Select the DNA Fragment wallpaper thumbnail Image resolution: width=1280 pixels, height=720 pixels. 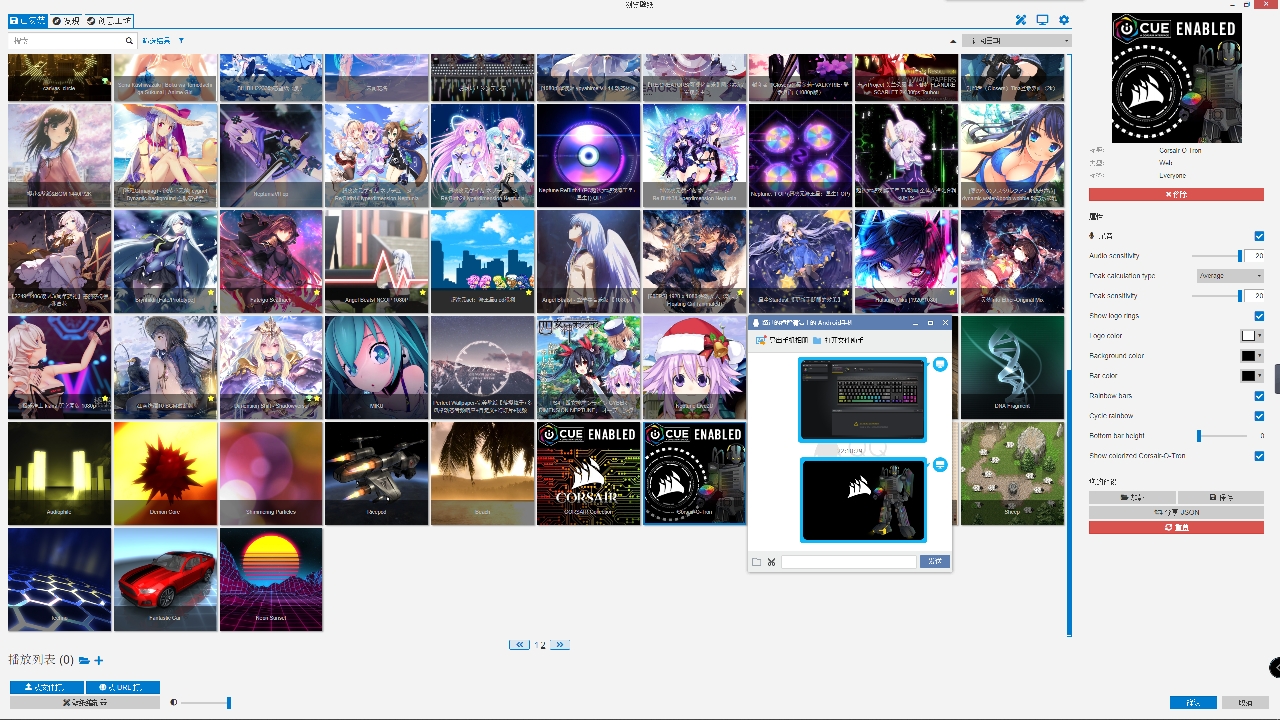(x=1012, y=367)
